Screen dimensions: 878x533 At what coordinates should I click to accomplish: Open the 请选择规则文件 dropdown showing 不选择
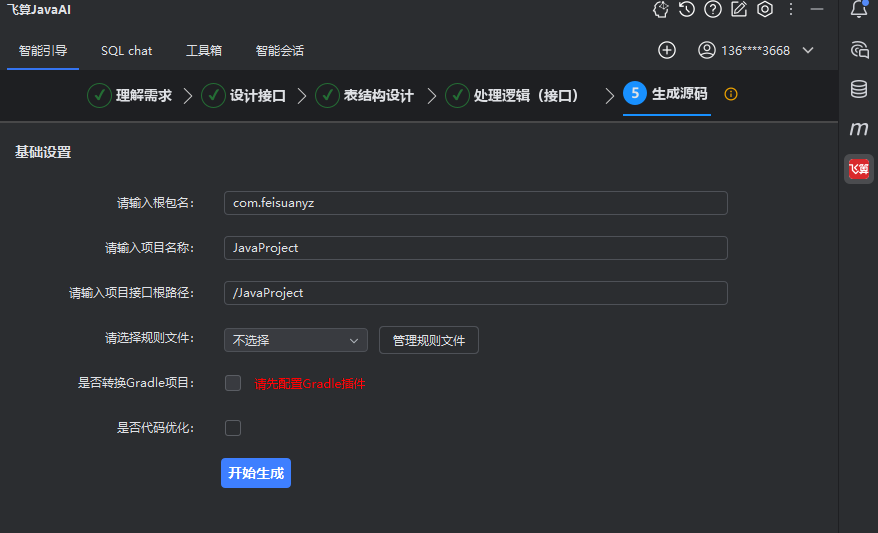tap(296, 340)
